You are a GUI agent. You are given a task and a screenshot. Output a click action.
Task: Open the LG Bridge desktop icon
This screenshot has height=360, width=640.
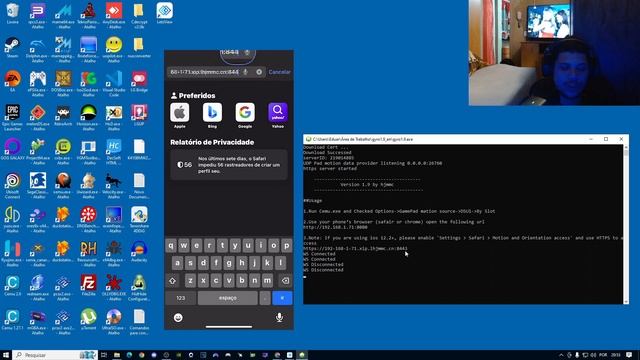[x=139, y=81]
